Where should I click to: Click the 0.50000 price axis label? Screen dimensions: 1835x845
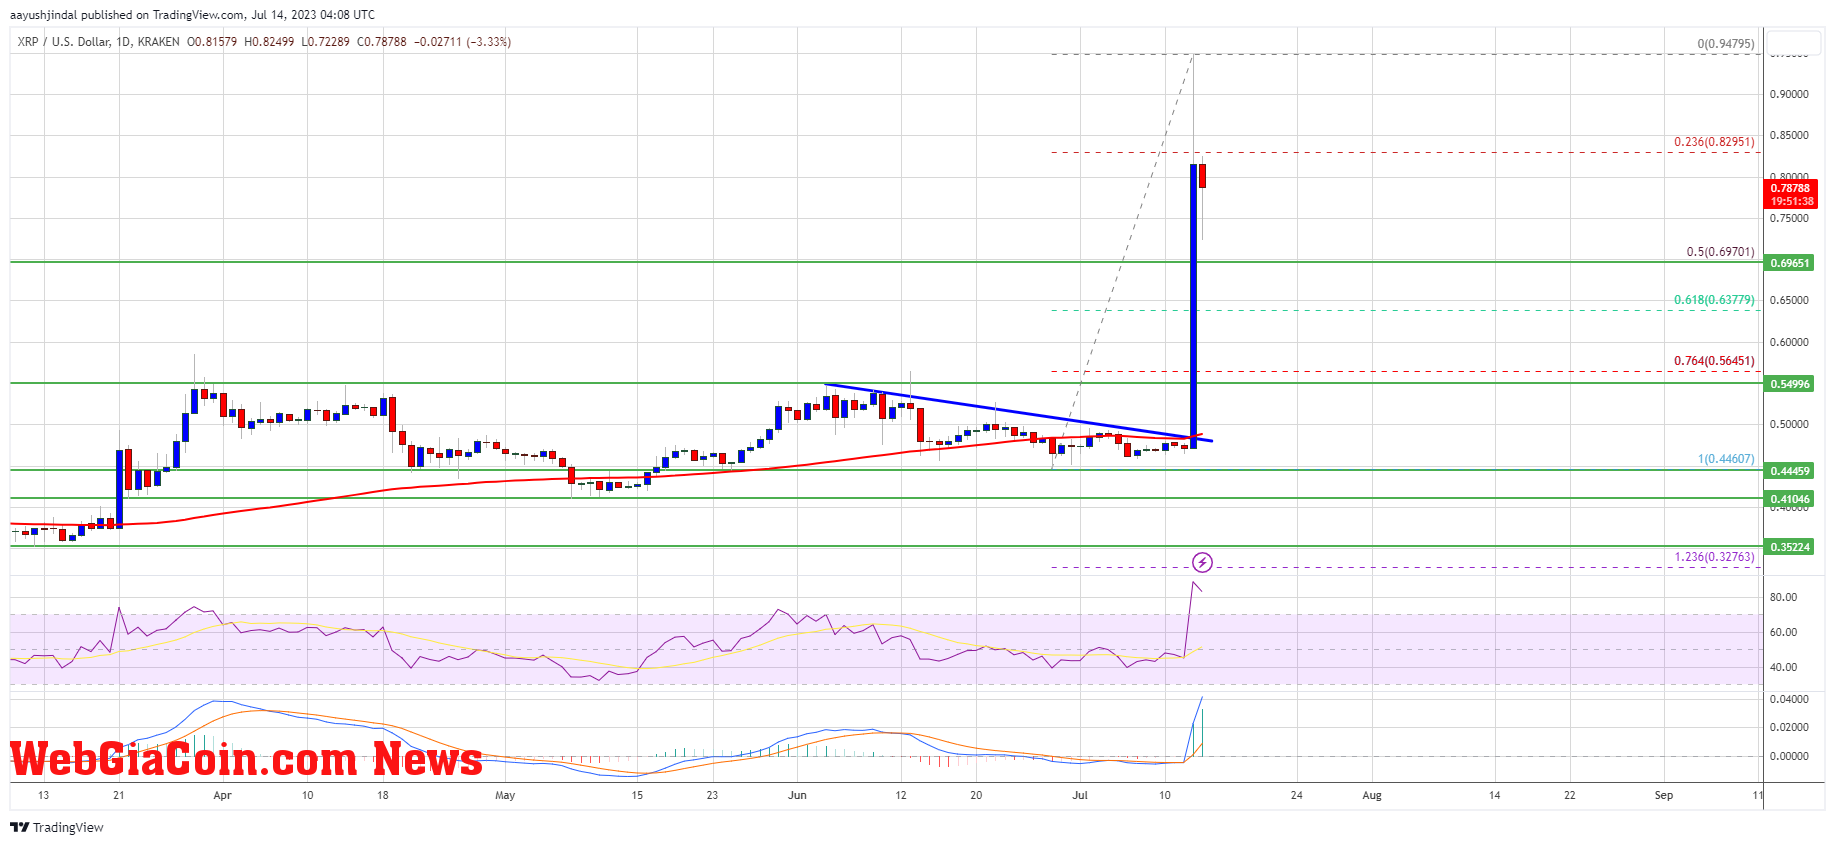(1789, 424)
